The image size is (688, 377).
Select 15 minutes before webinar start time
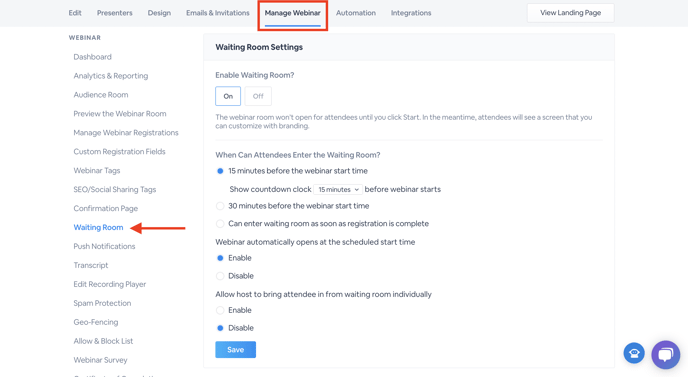[220, 171]
